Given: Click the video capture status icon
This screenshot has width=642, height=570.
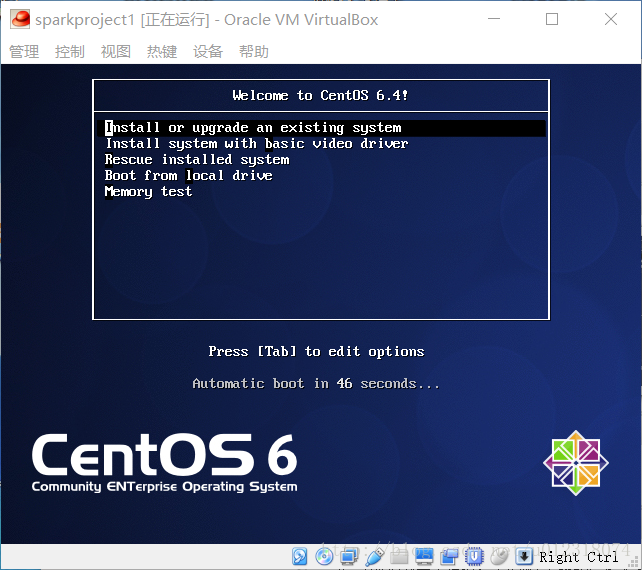Looking at the screenshot, I should coord(449,556).
